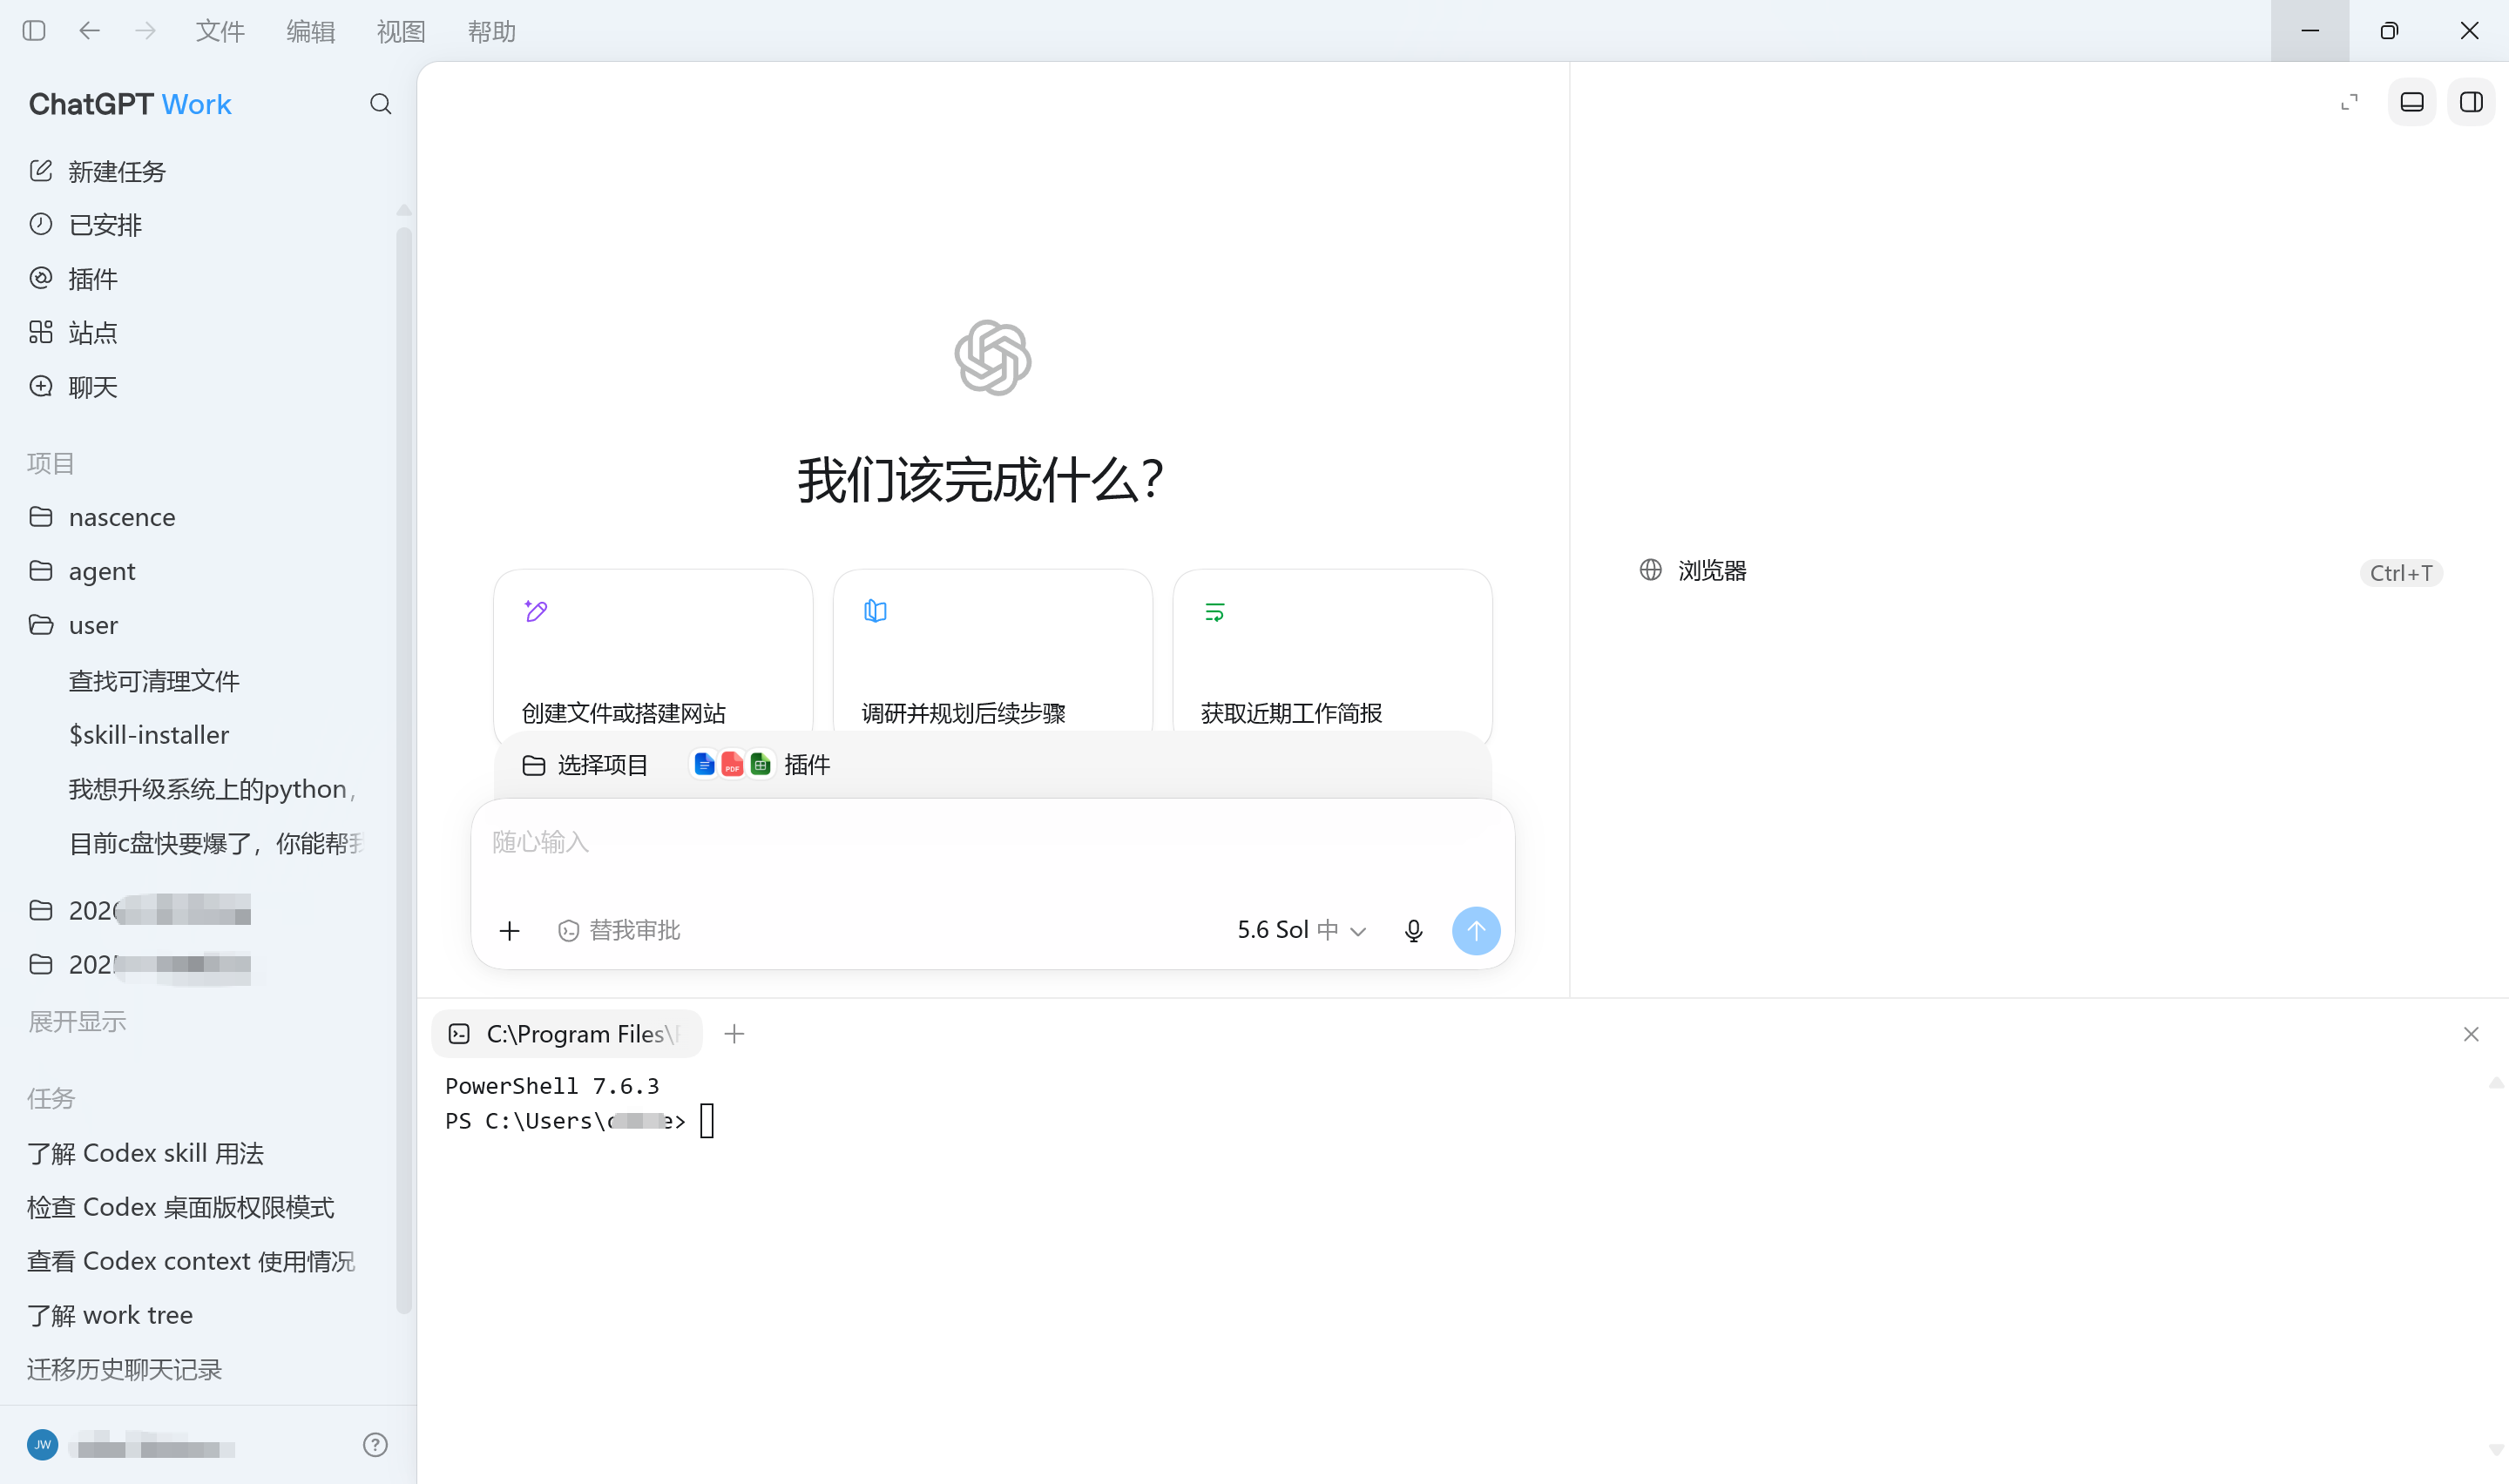Open the 迁移历史聊天记录 task
Viewport: 2509px width, 1484px height.
124,1369
